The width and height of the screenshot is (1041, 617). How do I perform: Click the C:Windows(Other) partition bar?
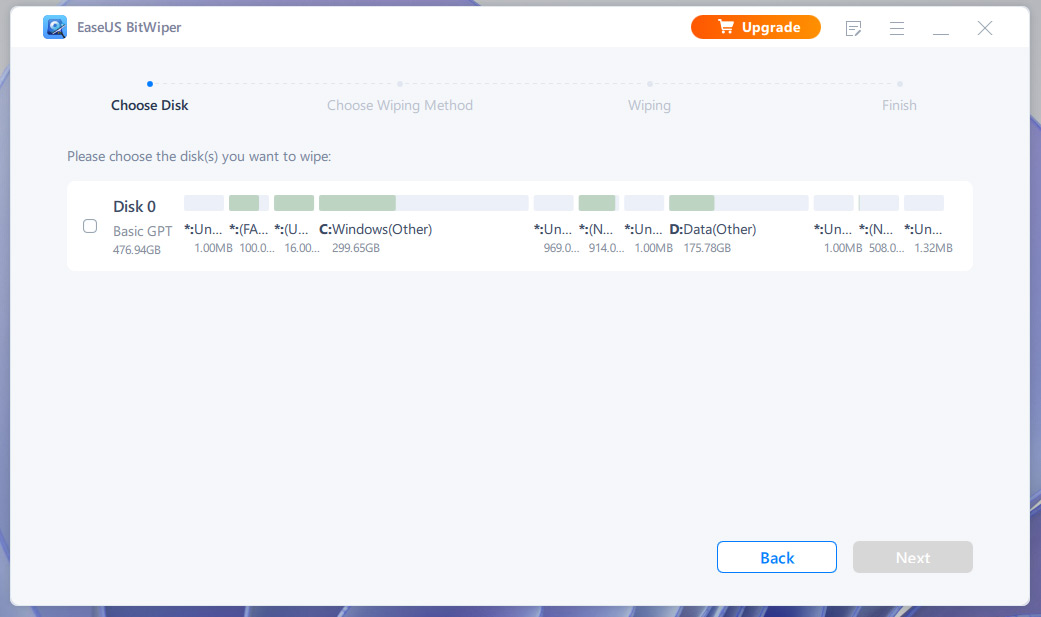point(424,203)
